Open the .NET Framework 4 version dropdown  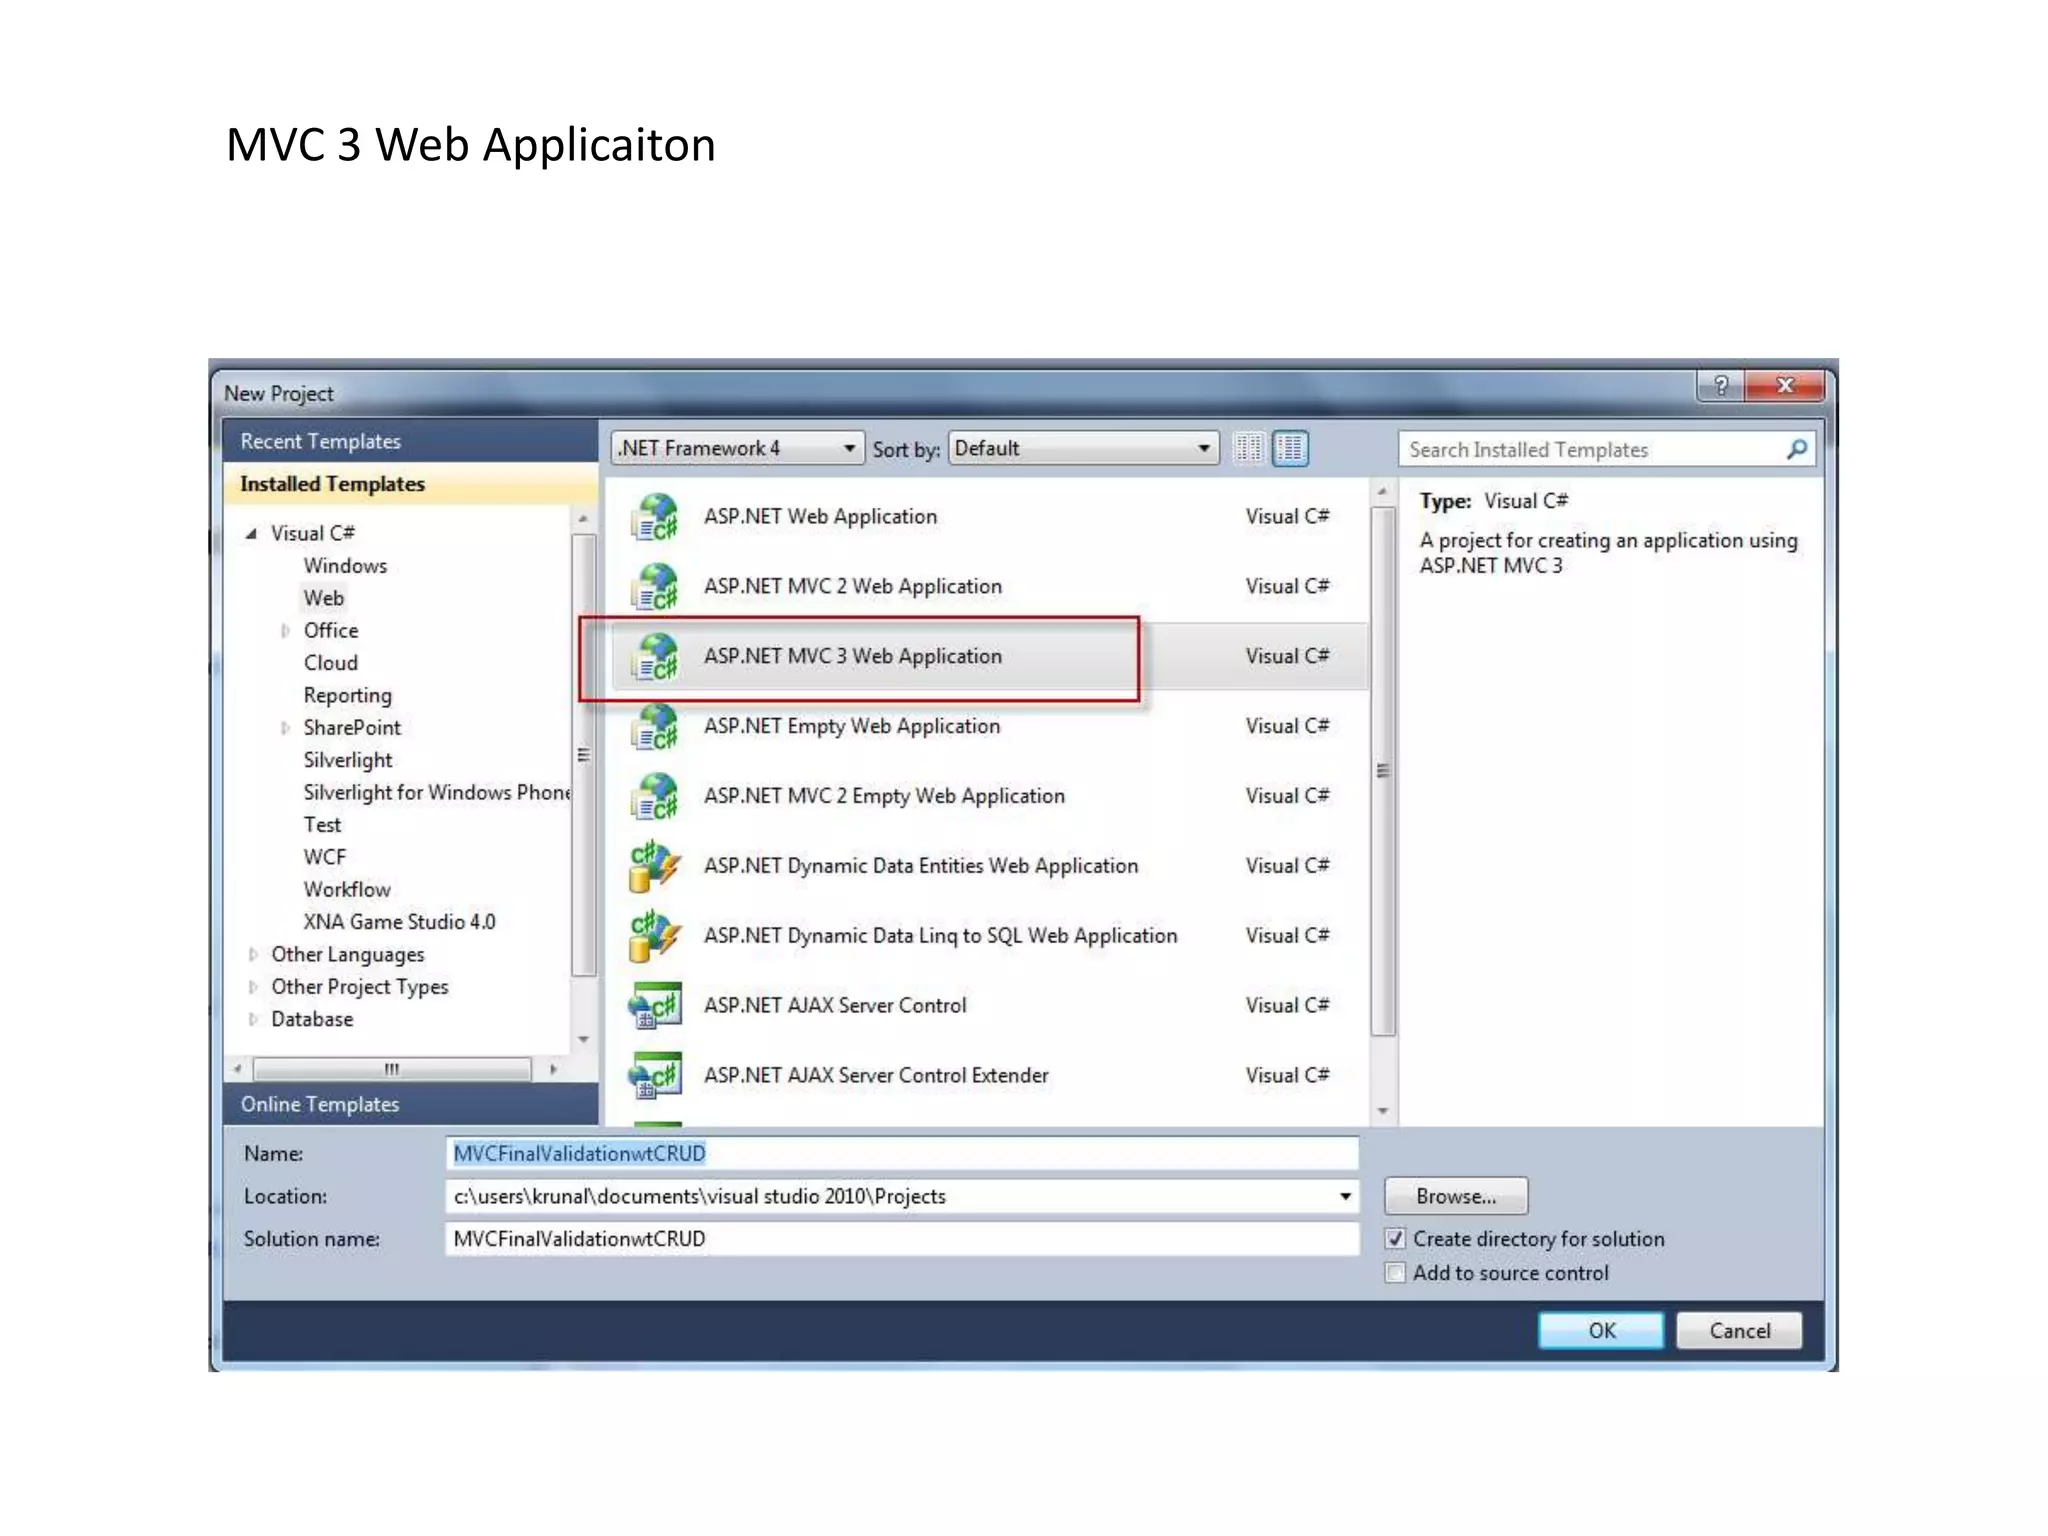tap(737, 448)
